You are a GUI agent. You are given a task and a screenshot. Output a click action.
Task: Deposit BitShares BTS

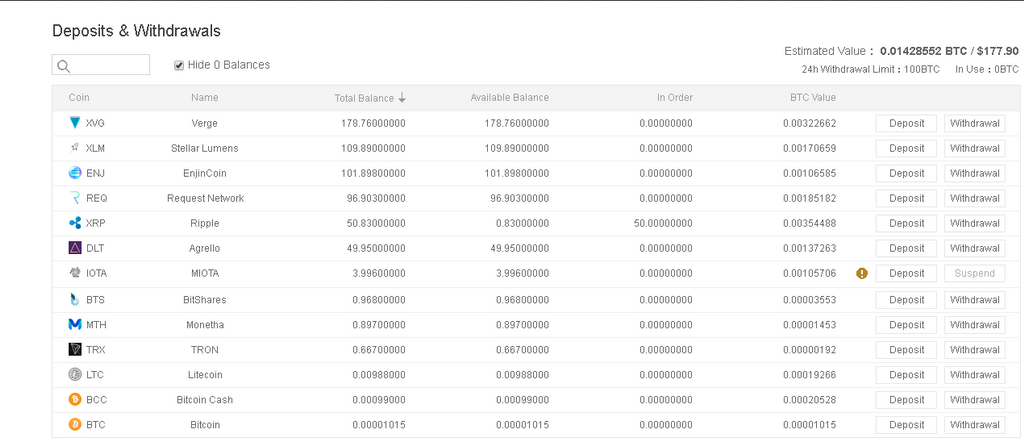tap(906, 300)
